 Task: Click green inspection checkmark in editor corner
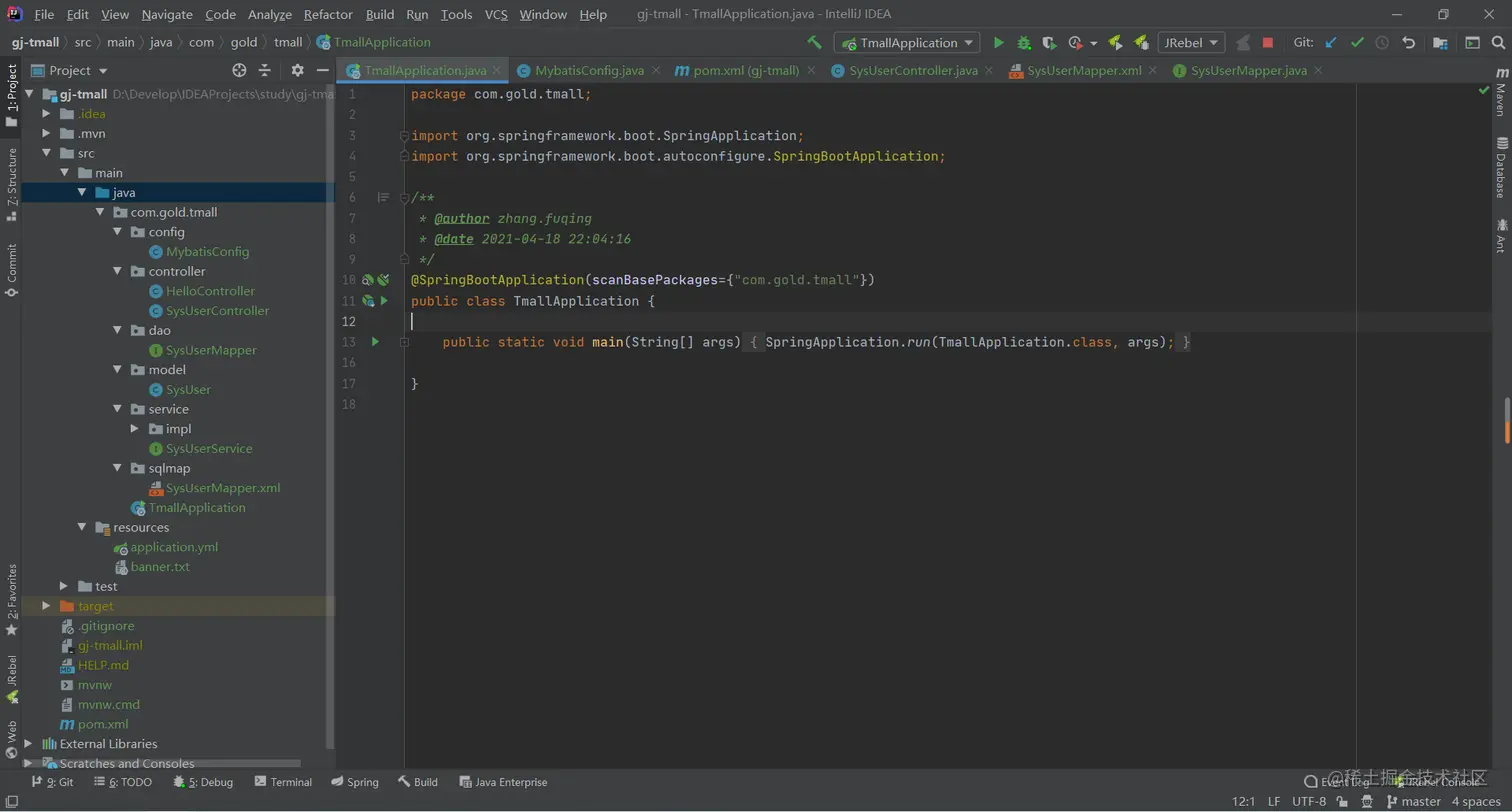click(1484, 90)
